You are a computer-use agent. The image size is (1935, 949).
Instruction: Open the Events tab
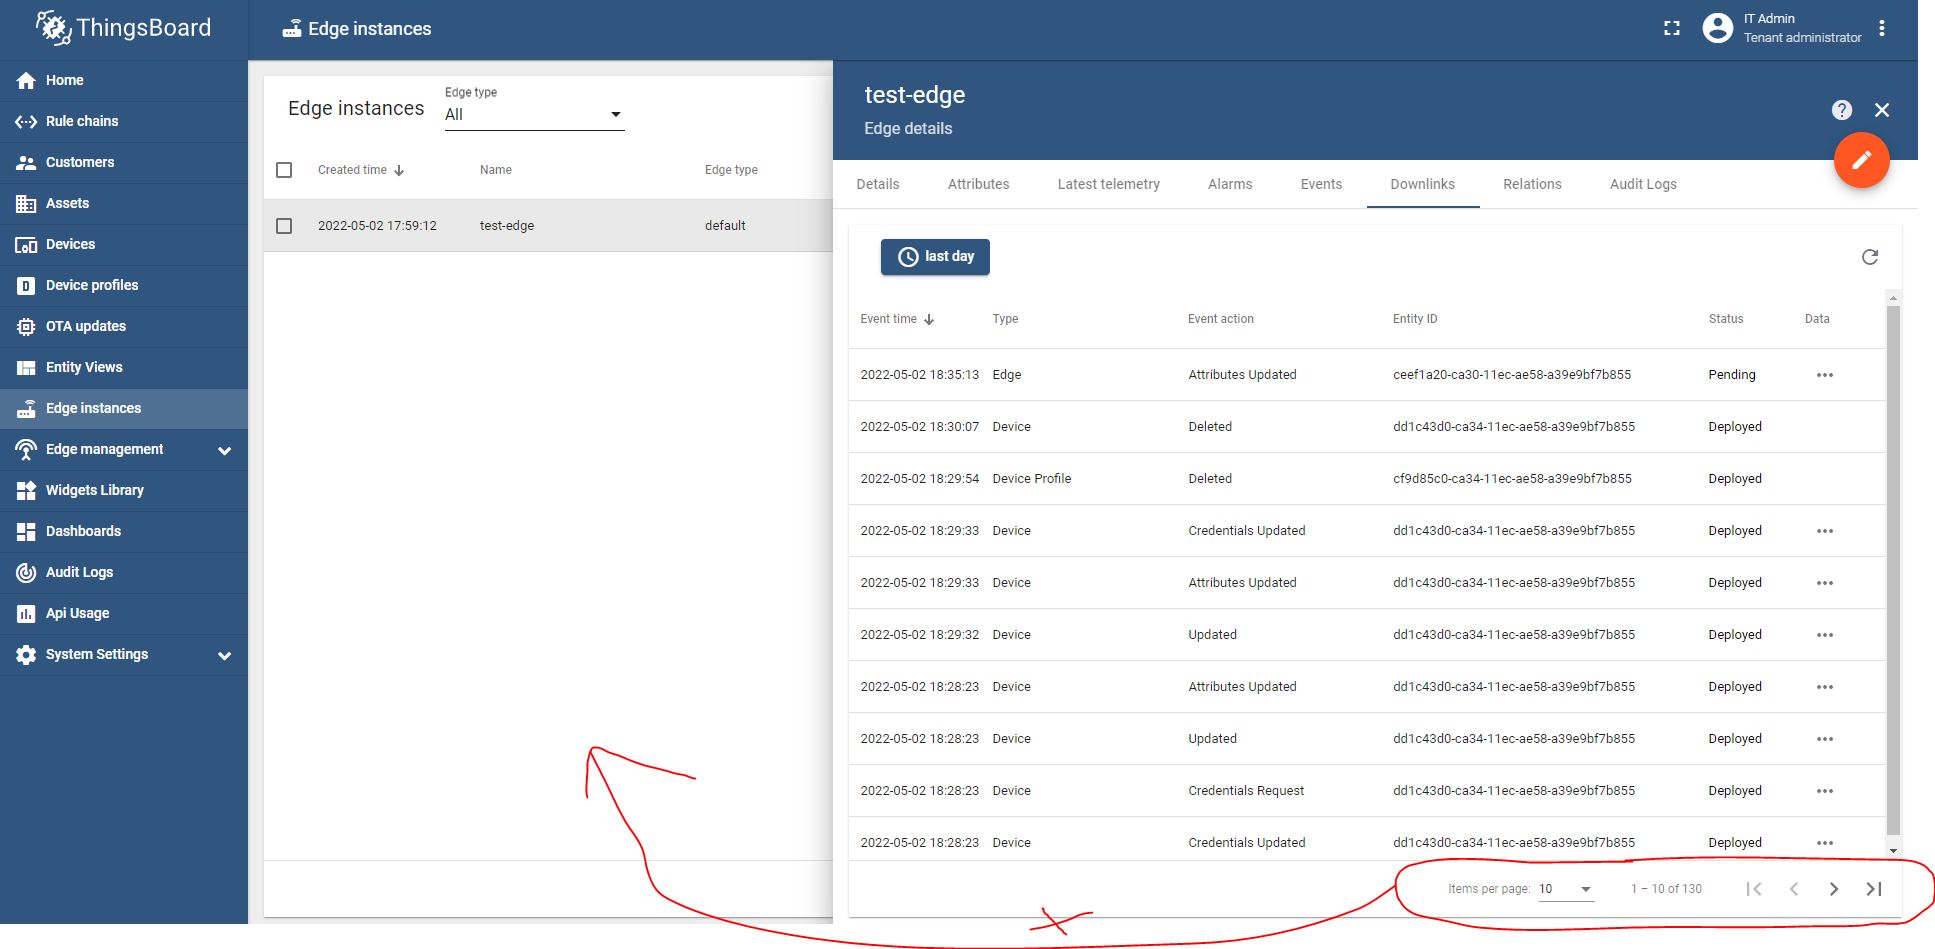click(x=1321, y=184)
